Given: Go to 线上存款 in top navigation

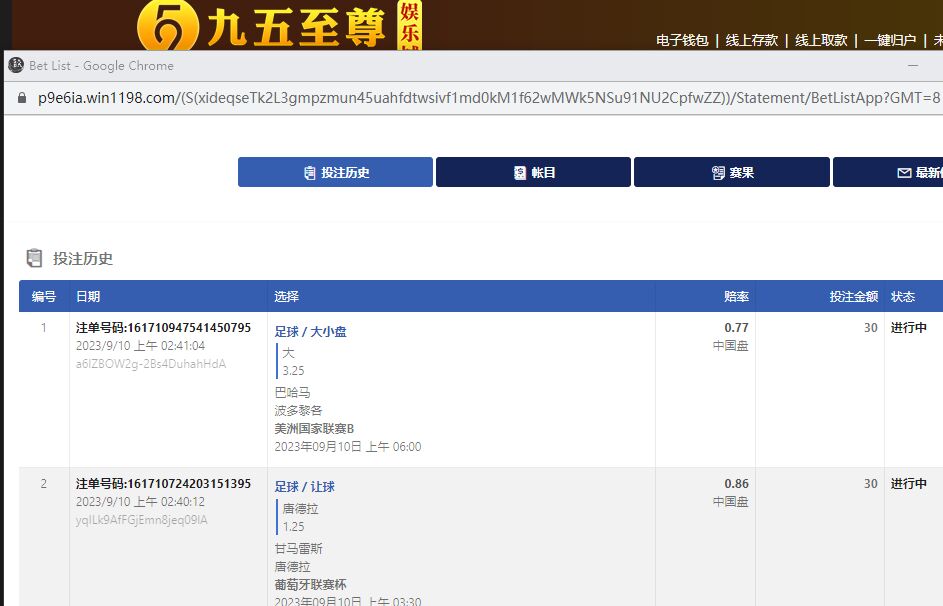Looking at the screenshot, I should click(751, 40).
